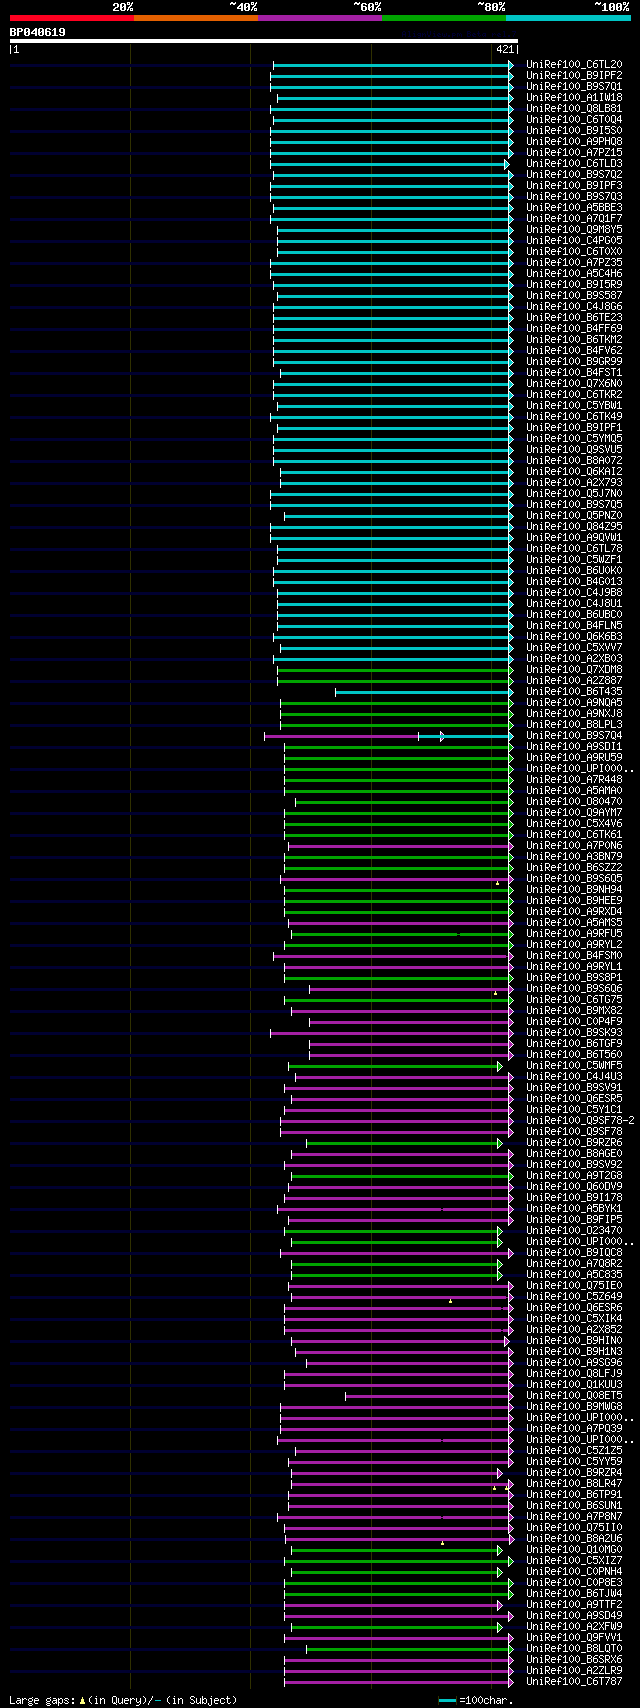Select the UniRef100_A5BBE3 label
The image size is (640, 1708).
point(574,208)
